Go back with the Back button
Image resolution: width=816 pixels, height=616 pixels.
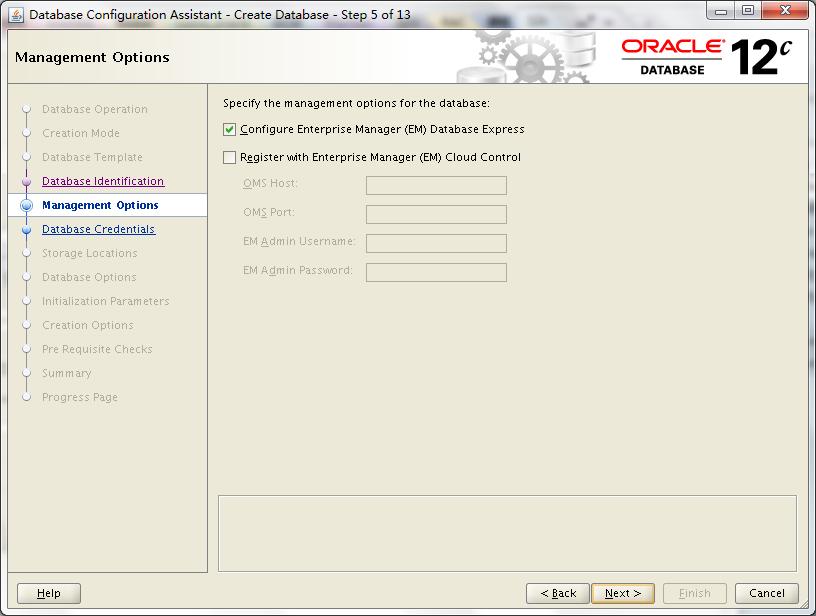tap(558, 593)
